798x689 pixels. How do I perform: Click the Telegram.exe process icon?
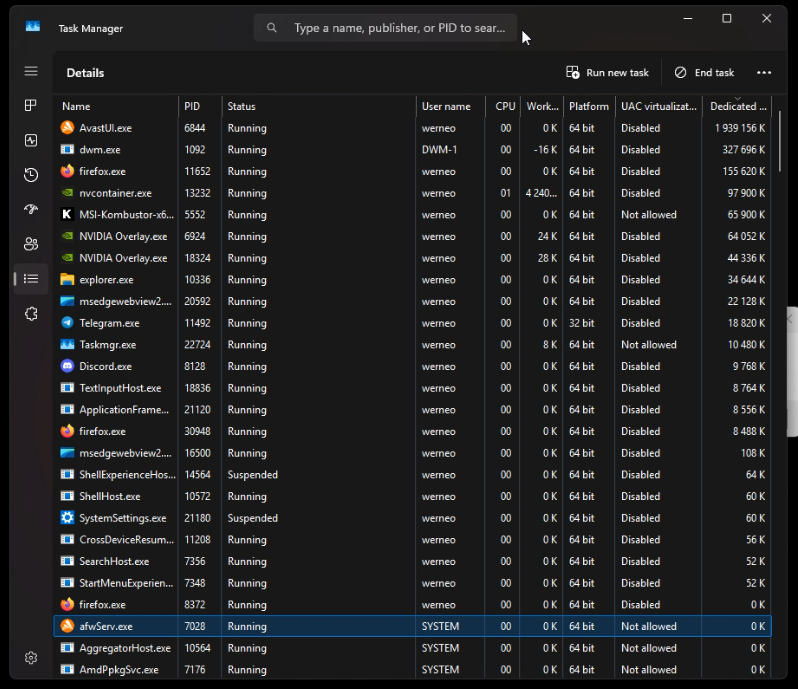[67, 323]
